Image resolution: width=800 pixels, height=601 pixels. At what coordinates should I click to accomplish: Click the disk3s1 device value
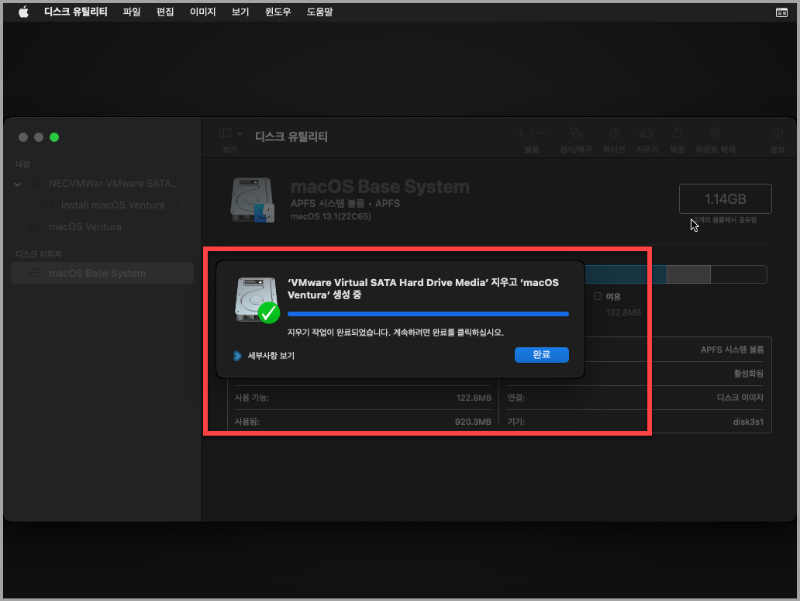point(748,422)
